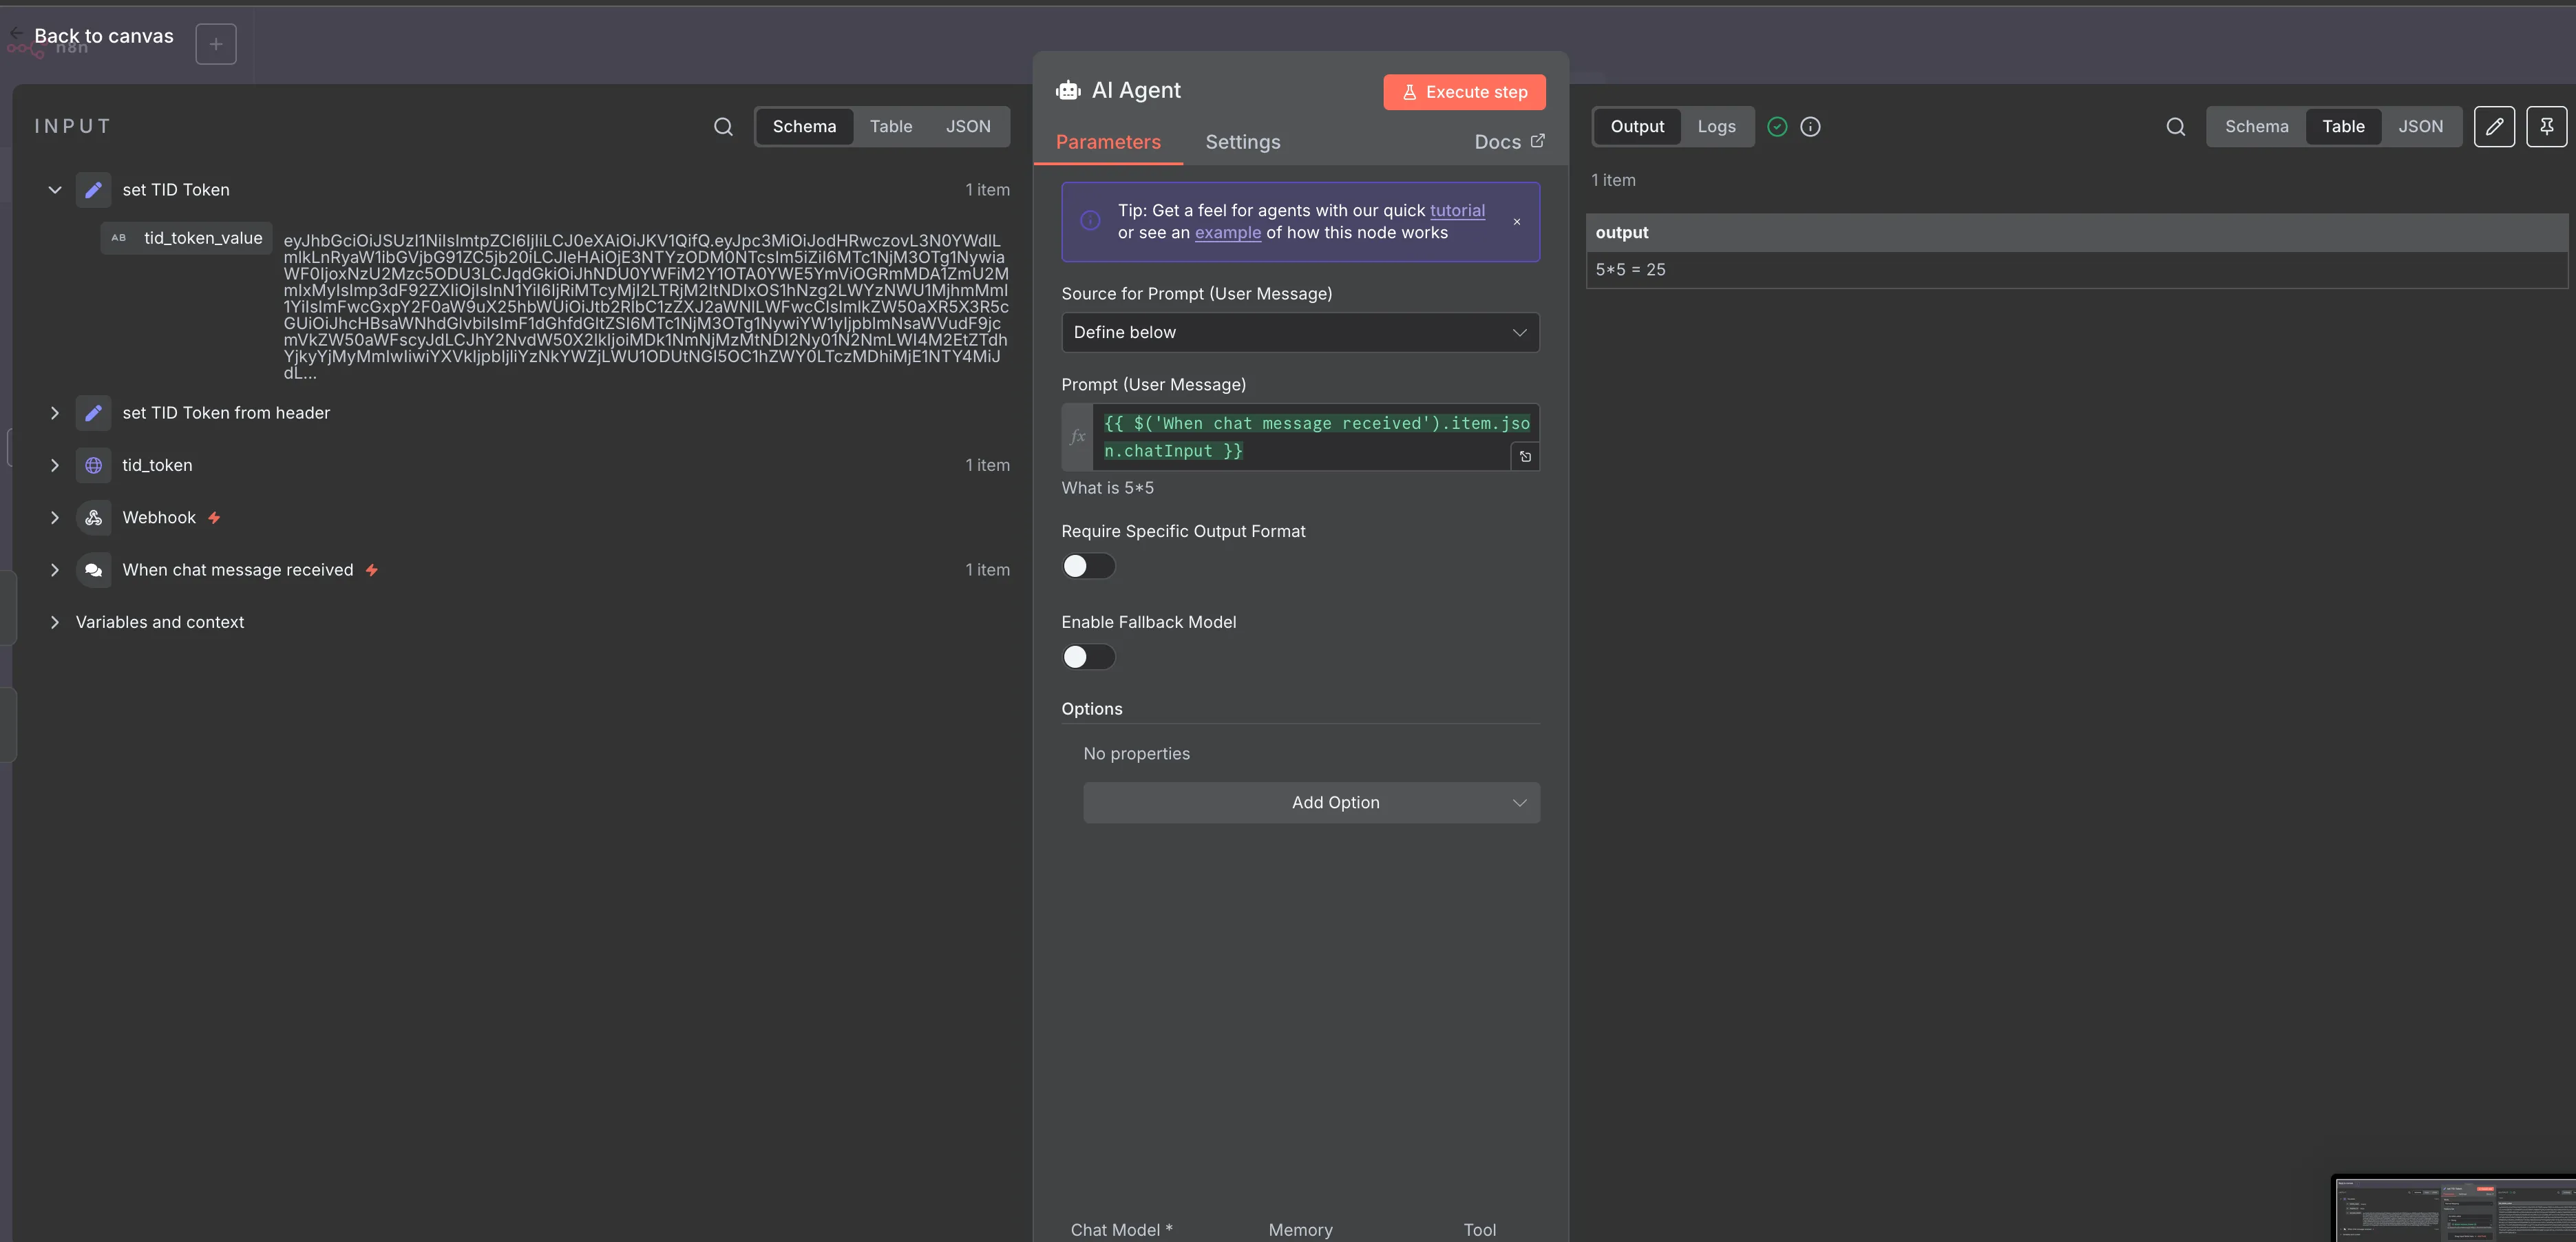Select the Parameters tab
The image size is (2576, 1242).
click(x=1108, y=142)
